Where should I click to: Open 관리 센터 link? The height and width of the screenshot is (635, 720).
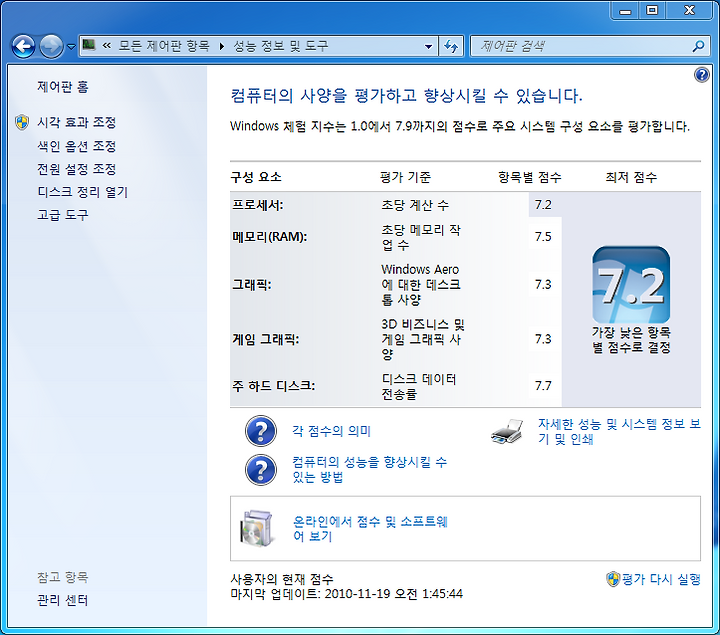coord(62,600)
